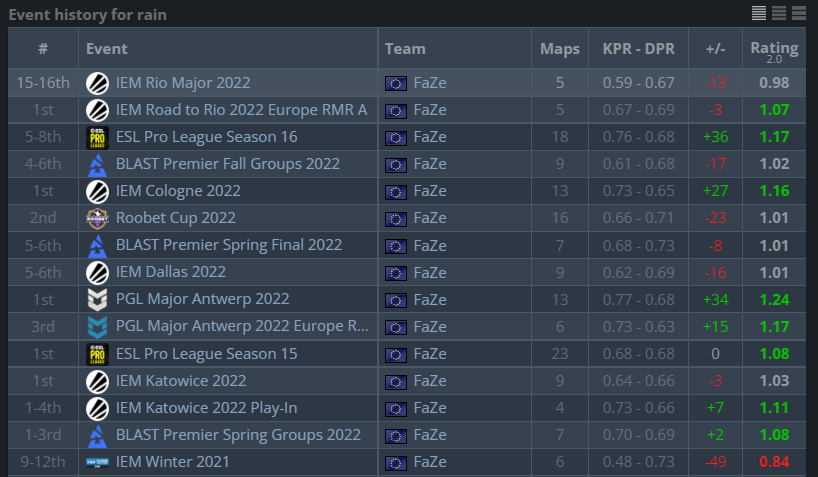Click the 1-3rd placement cell
The height and width of the screenshot is (477, 818).
pos(43,435)
